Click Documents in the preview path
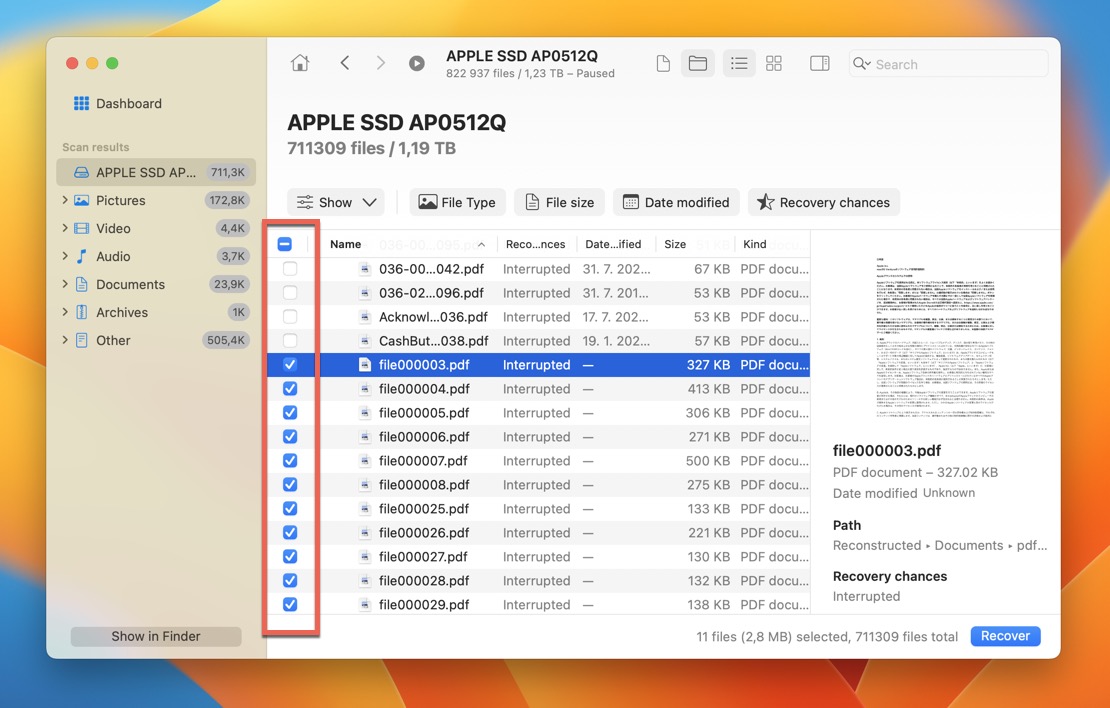The image size is (1110, 708). [968, 545]
